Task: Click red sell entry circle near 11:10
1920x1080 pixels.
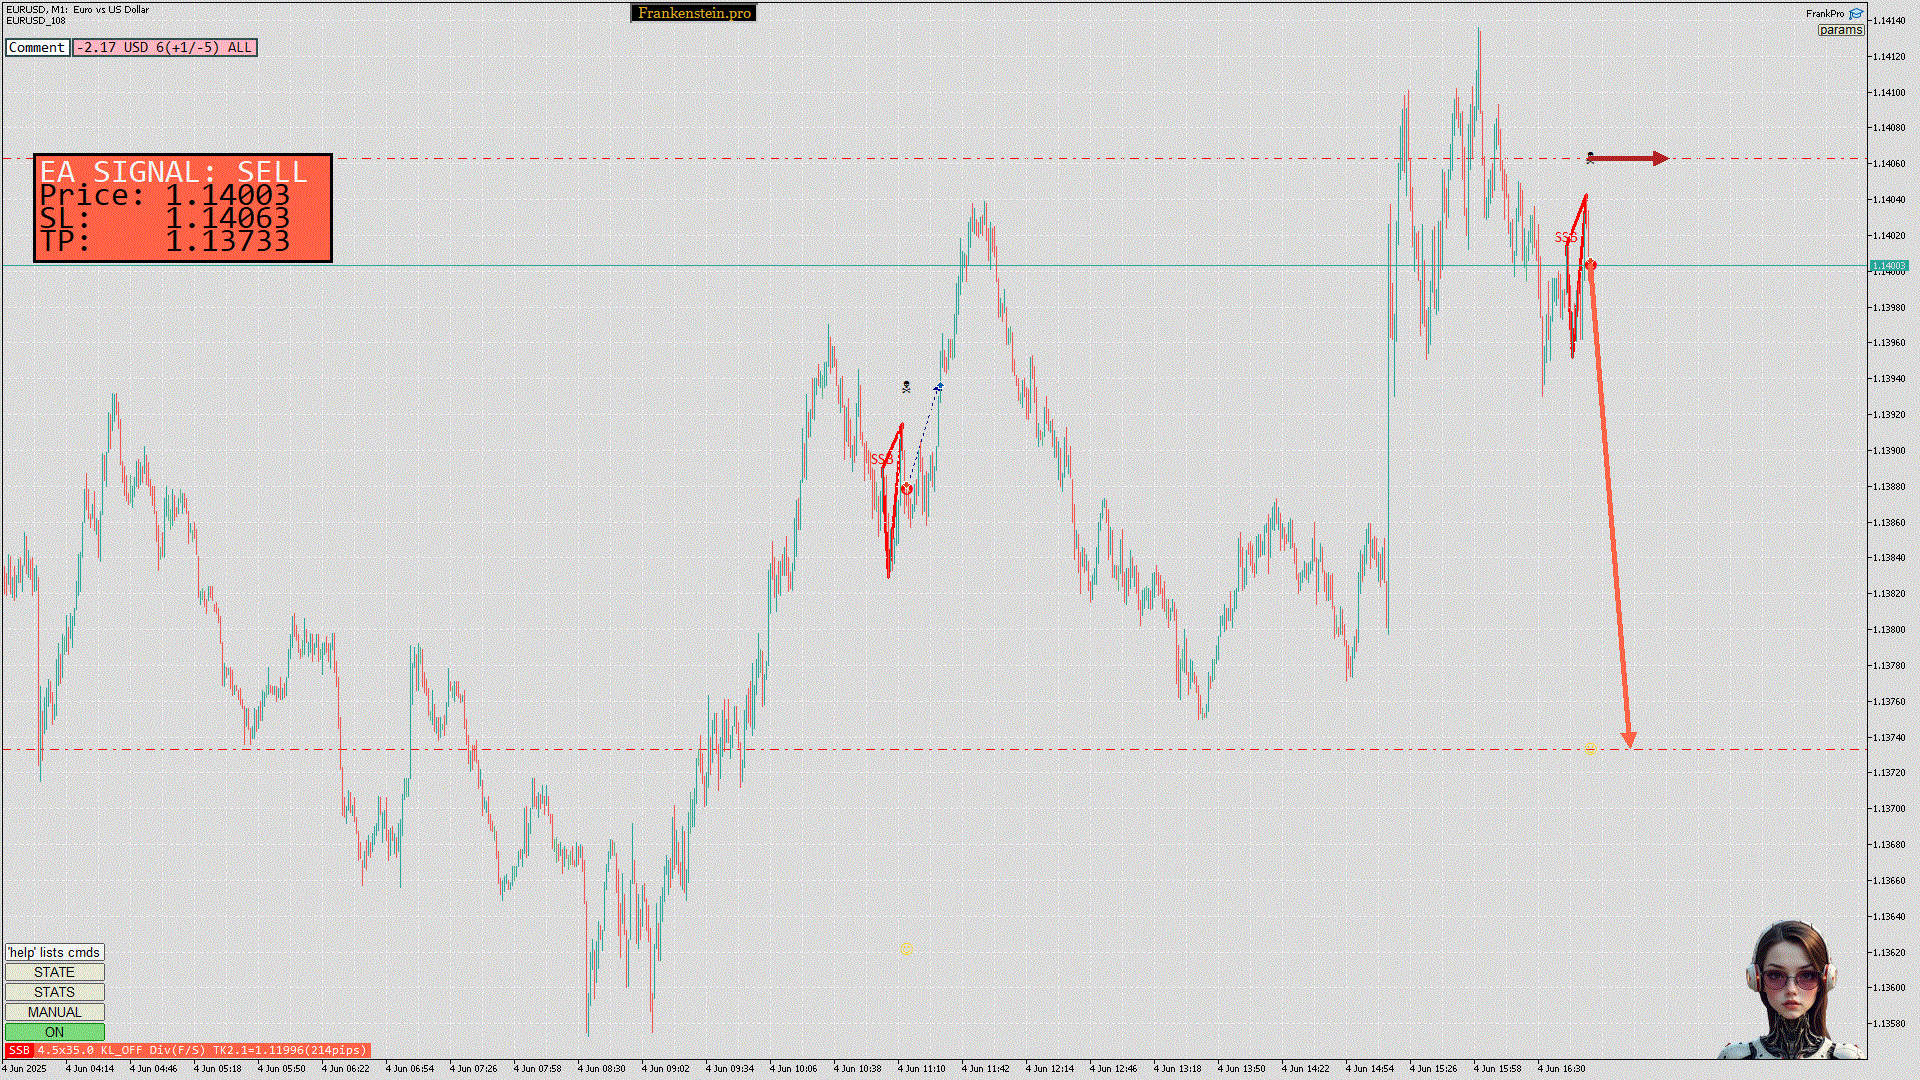Action: [906, 489]
